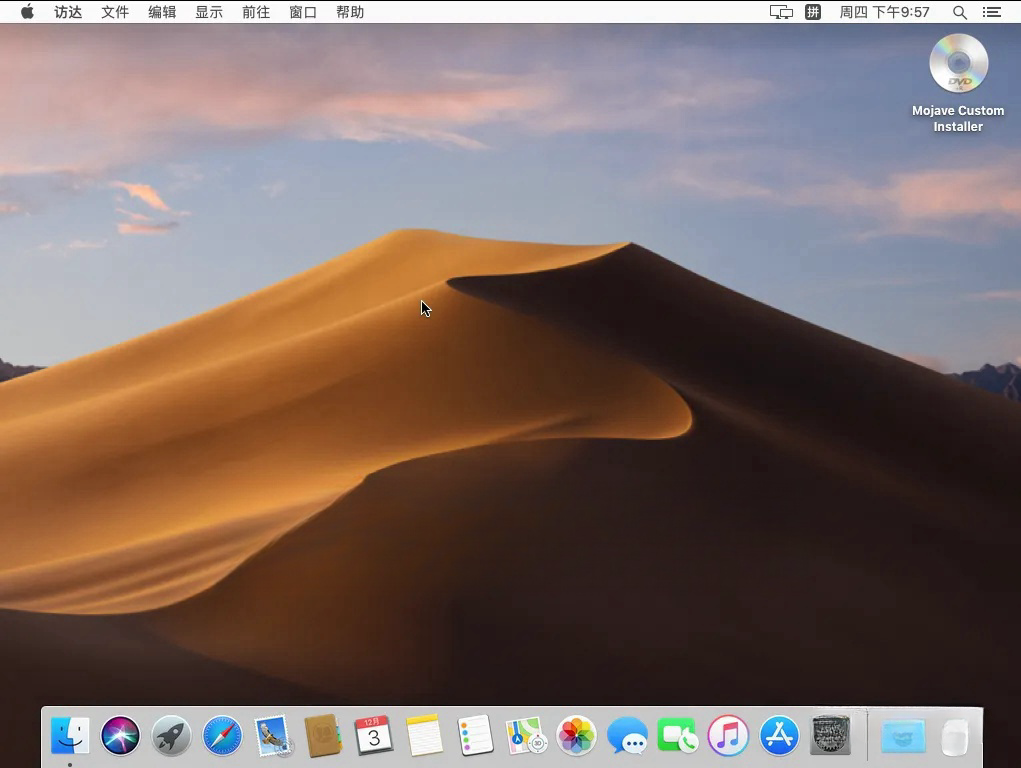Image resolution: width=1021 pixels, height=768 pixels.
Task: Launch Siri from the Dock
Action: [x=120, y=735]
